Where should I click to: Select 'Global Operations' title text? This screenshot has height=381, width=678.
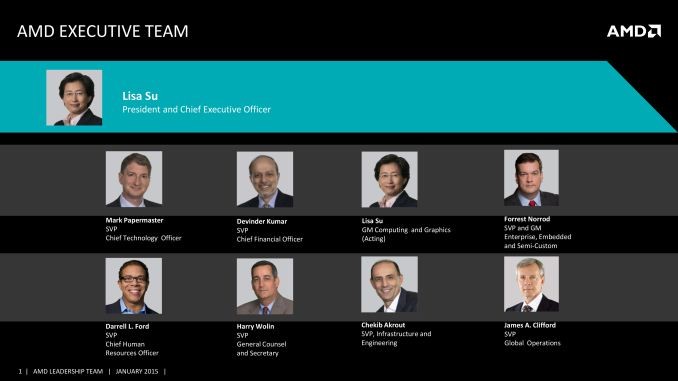[x=532, y=343]
